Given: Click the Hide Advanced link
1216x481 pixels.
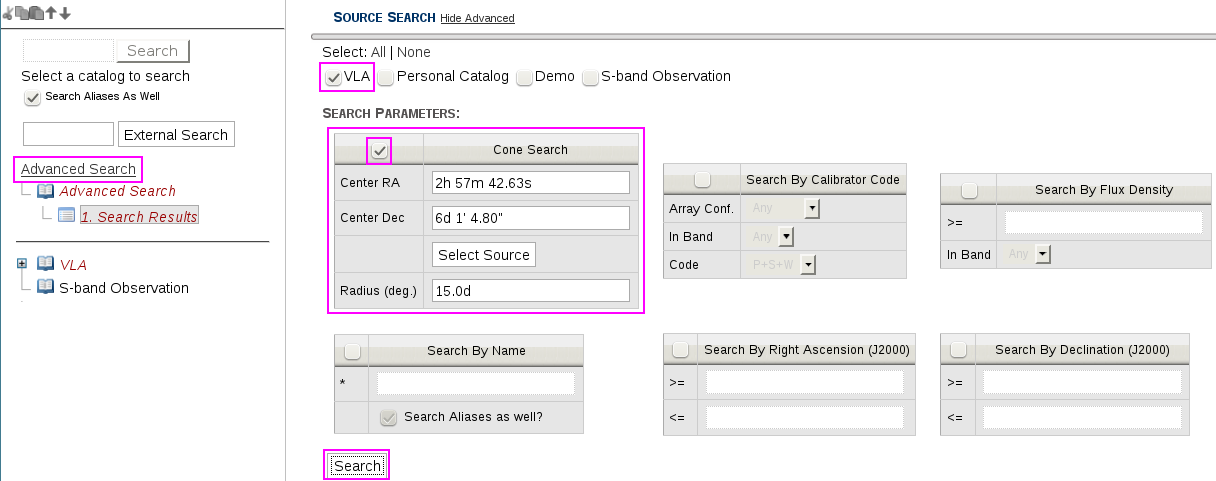Looking at the screenshot, I should point(477,18).
